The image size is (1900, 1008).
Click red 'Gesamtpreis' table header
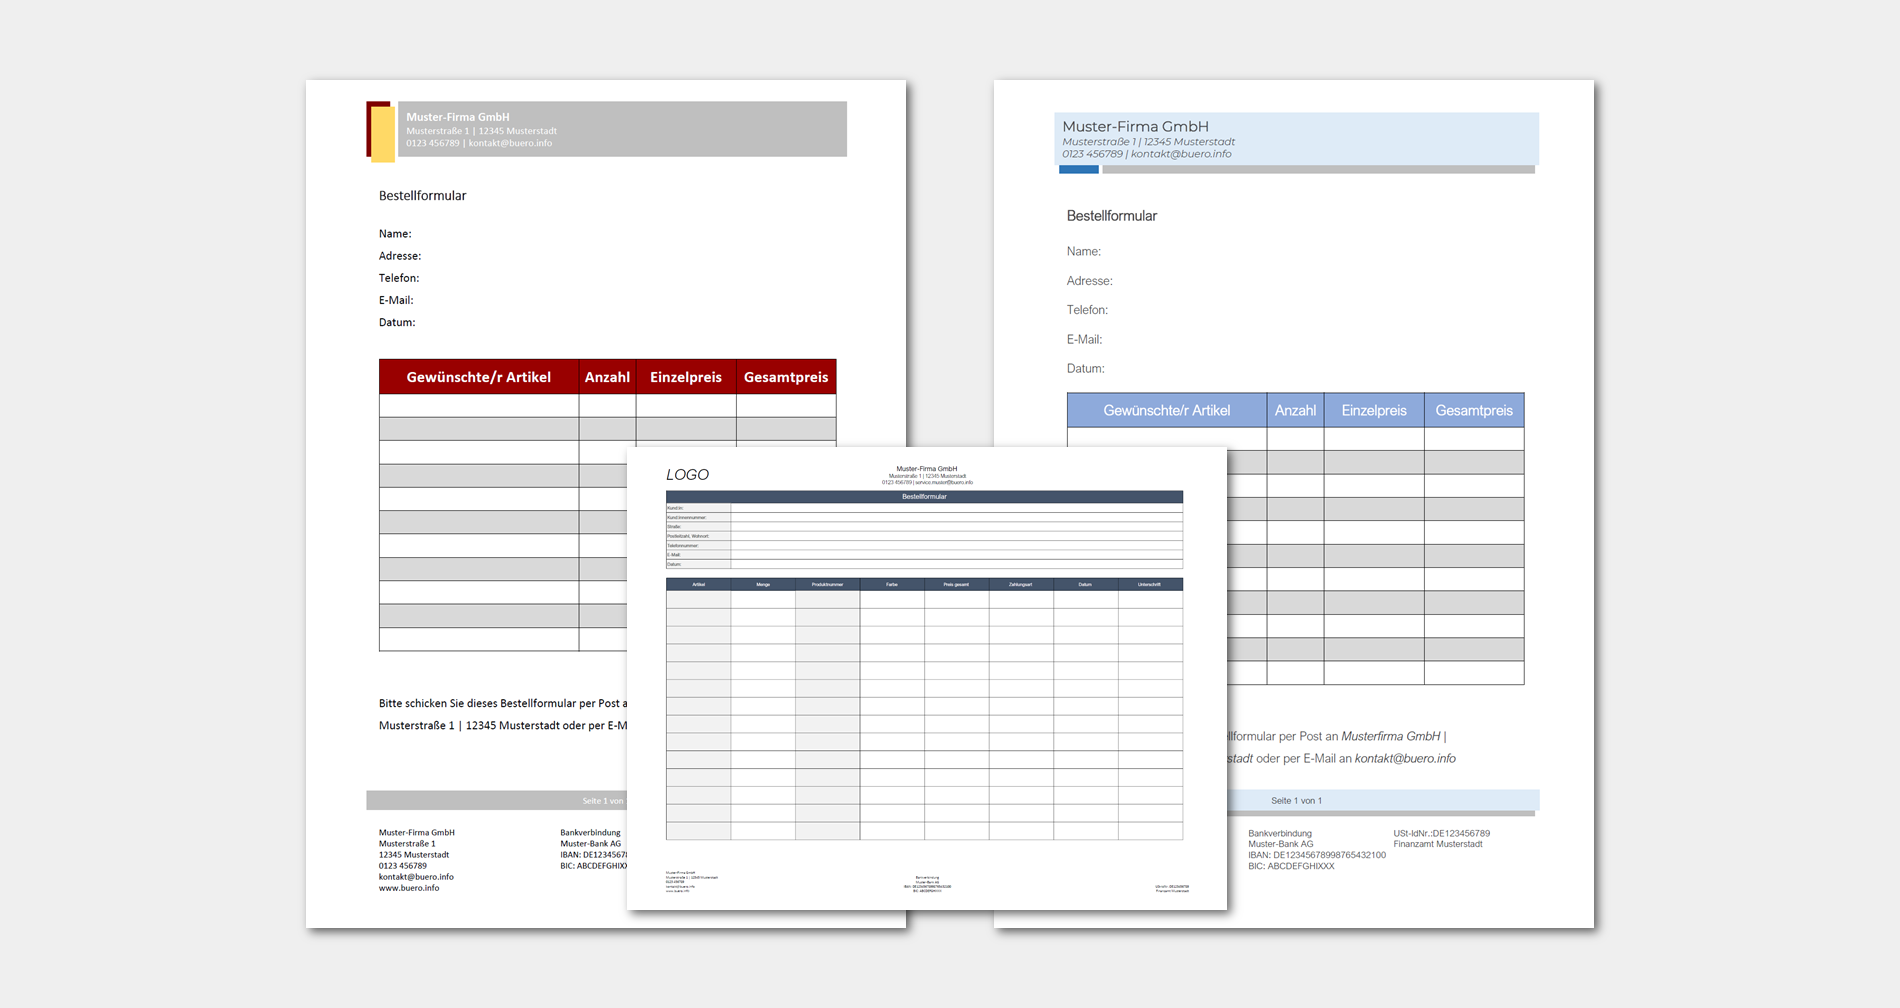click(x=786, y=377)
